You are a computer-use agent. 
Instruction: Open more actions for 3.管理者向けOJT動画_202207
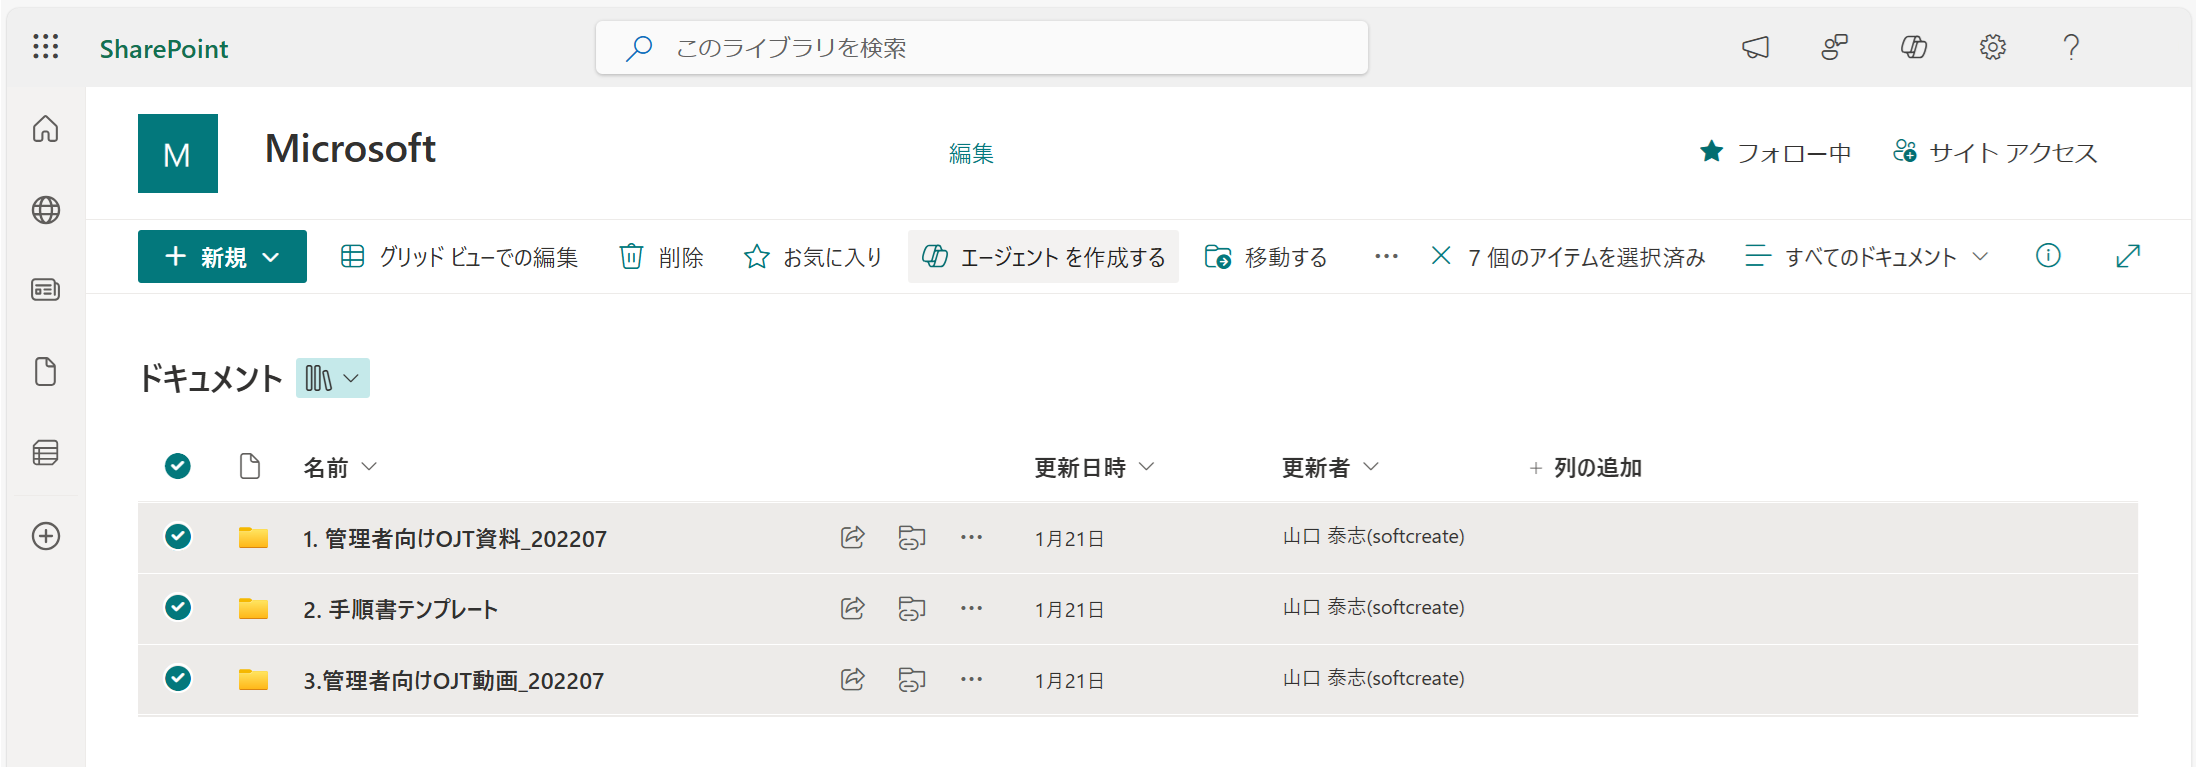(x=971, y=679)
